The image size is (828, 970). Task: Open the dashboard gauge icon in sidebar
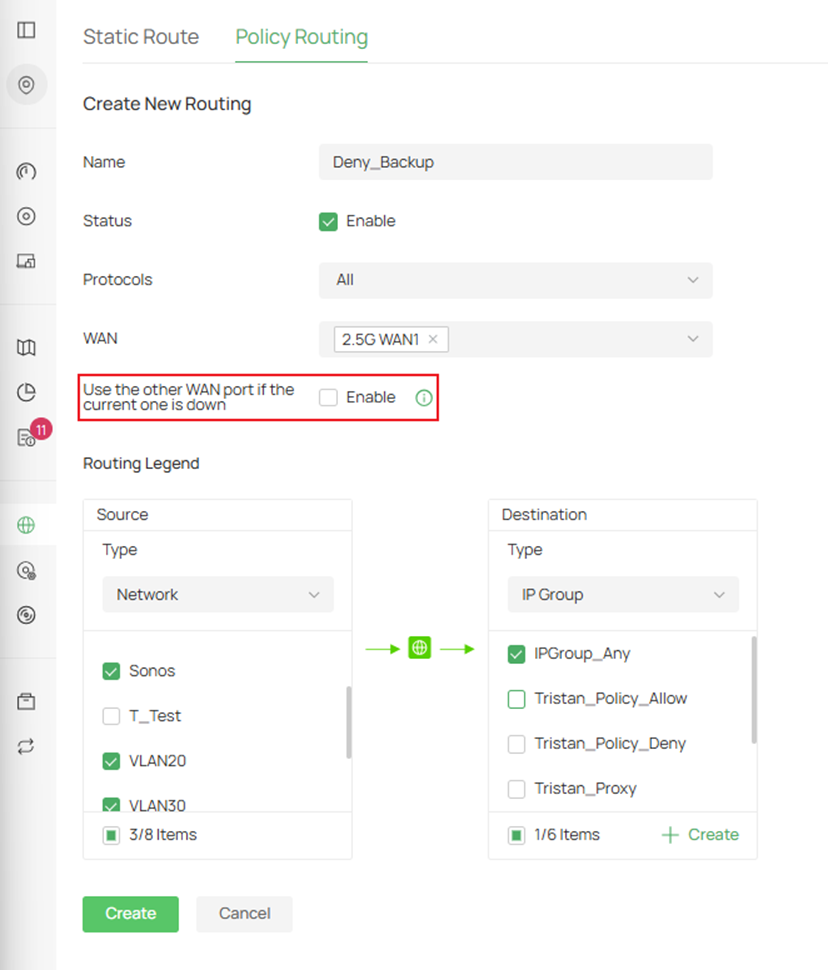tap(26, 171)
